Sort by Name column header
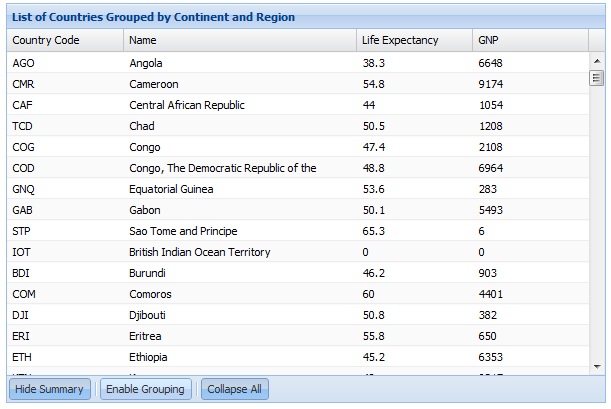The image size is (611, 409). click(239, 40)
